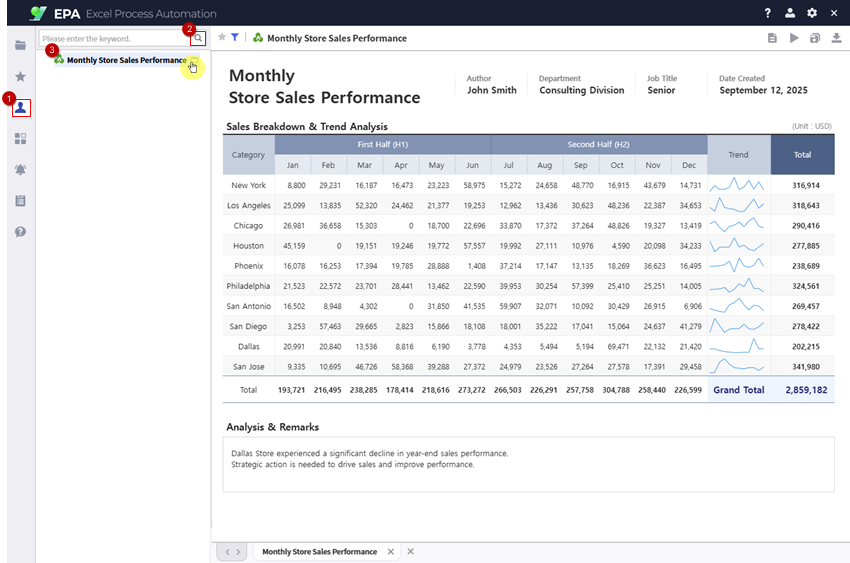Open the dashboard grid icon in sidebar
This screenshot has height=563, width=850.
click(20, 139)
